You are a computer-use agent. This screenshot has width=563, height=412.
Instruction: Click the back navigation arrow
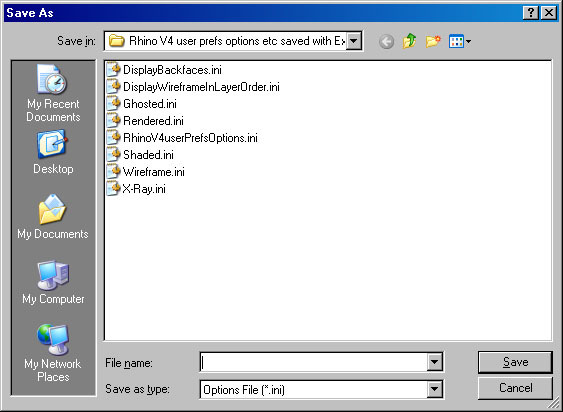pyautogui.click(x=386, y=42)
